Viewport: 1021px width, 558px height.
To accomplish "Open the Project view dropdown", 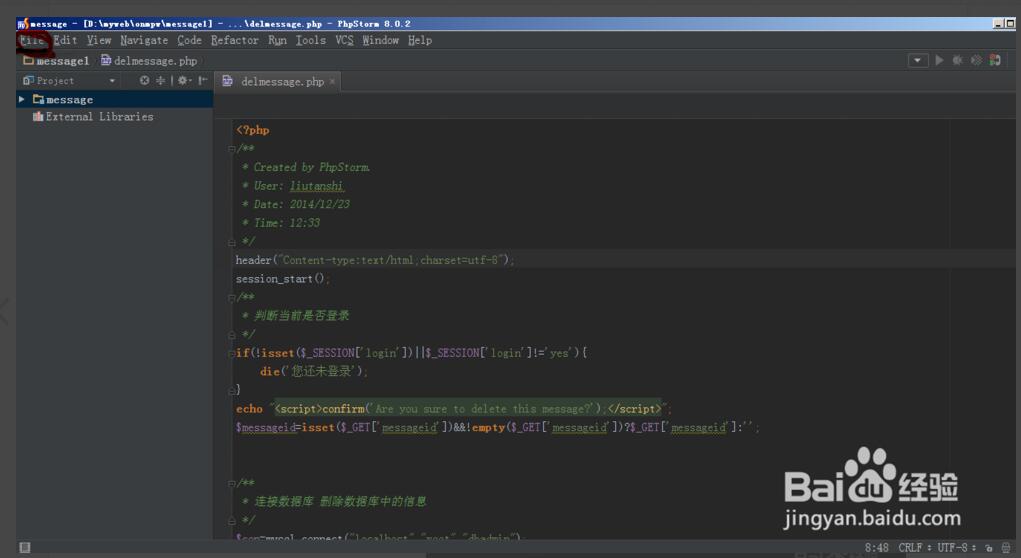I will (x=112, y=81).
